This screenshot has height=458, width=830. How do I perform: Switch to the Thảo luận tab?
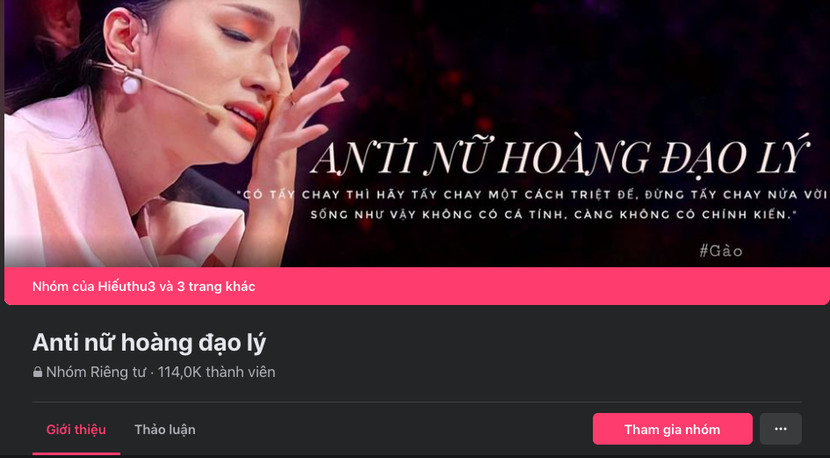(165, 429)
